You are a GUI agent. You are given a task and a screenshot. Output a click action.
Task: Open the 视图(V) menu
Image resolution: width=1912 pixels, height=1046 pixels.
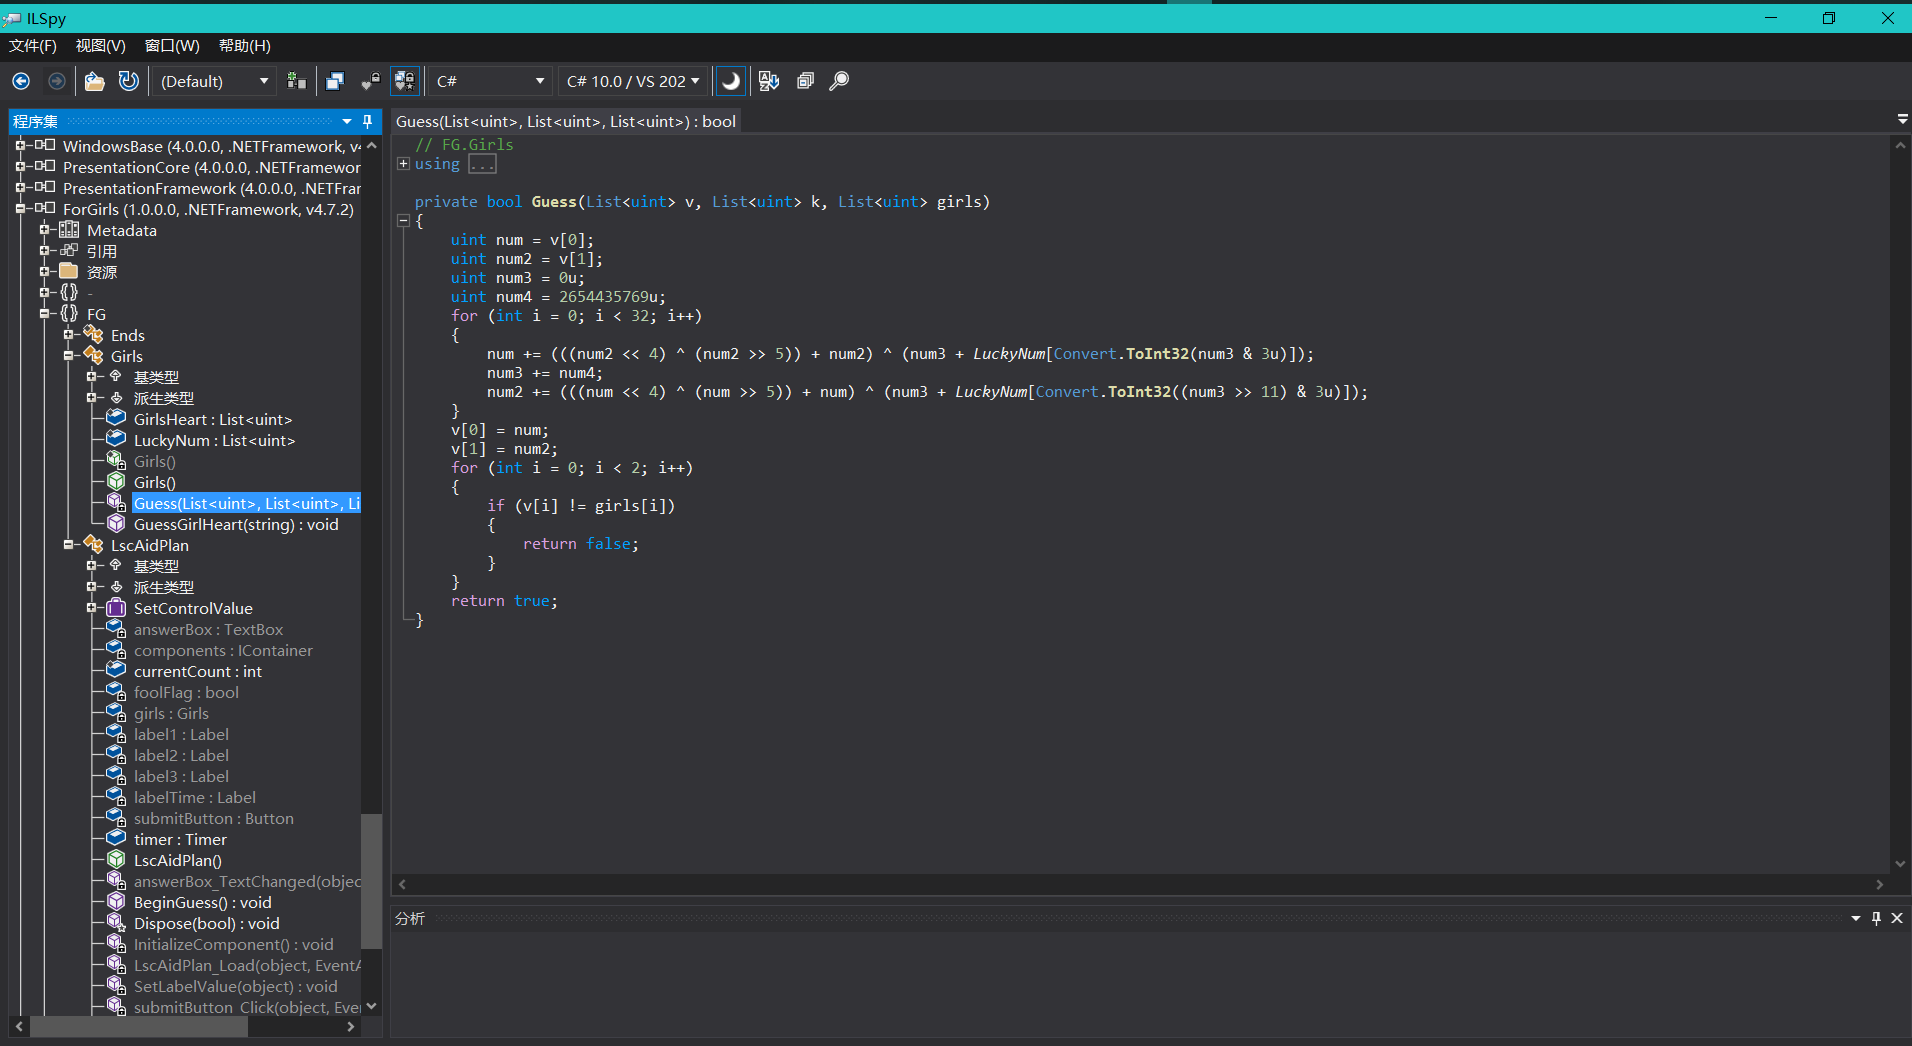point(101,46)
